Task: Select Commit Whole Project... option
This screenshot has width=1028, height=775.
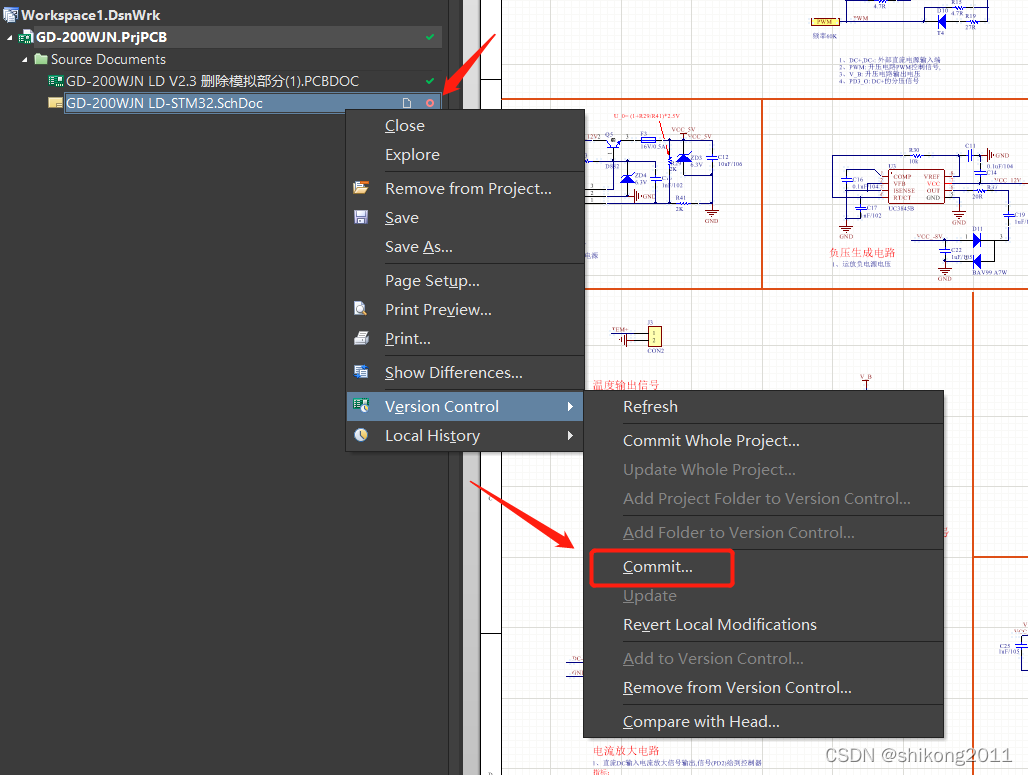Action: [x=711, y=441]
